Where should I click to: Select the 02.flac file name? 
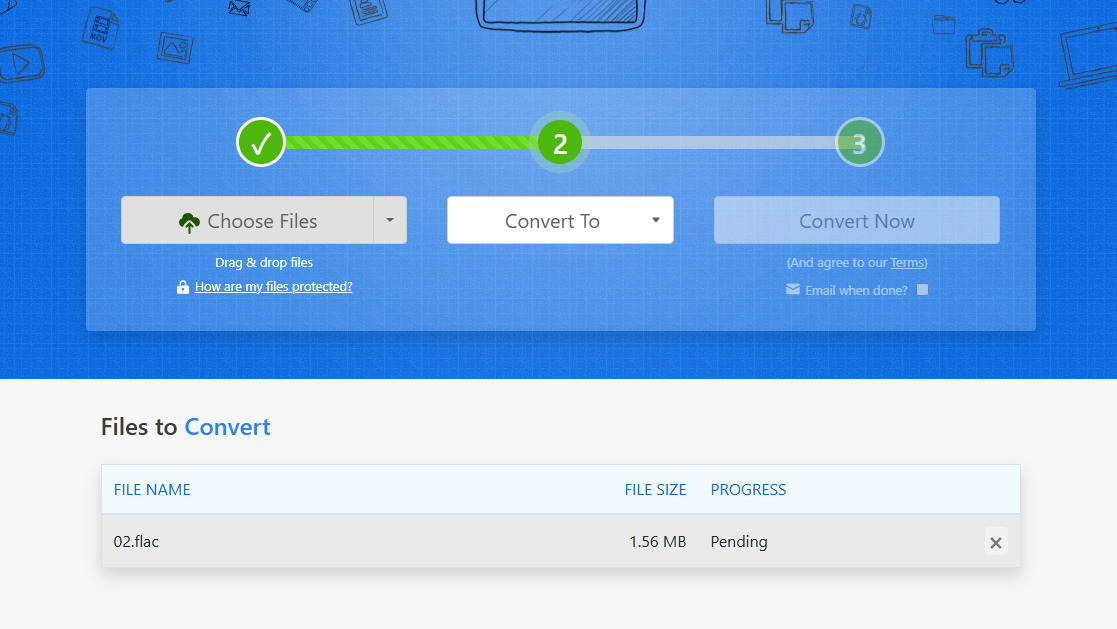click(x=136, y=541)
